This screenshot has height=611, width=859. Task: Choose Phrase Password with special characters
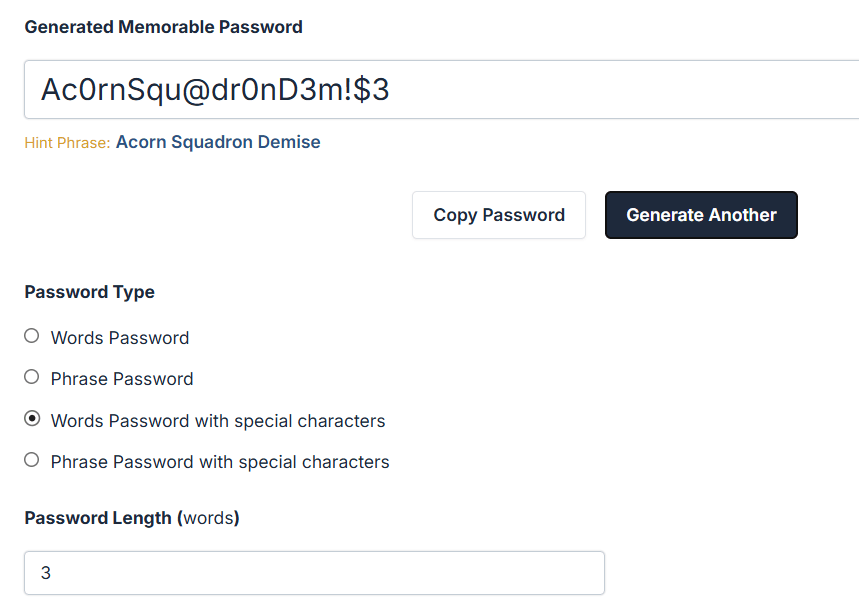click(31, 460)
